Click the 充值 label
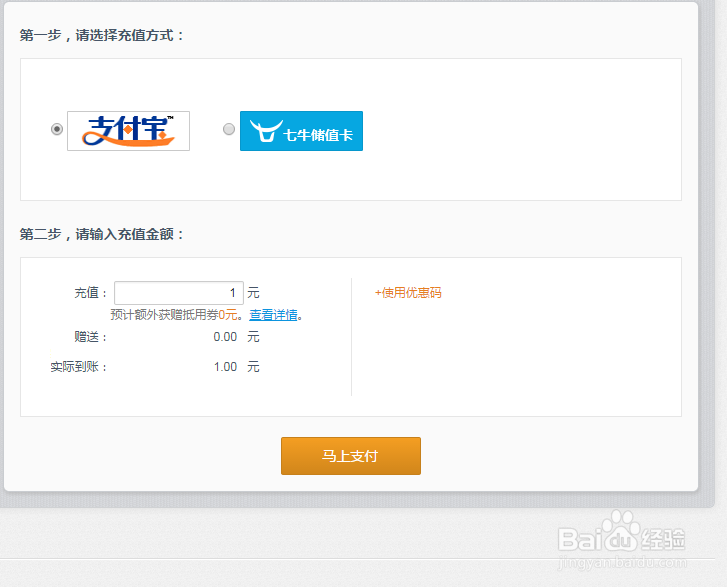Screen dimensions: 727x587 click(90, 293)
